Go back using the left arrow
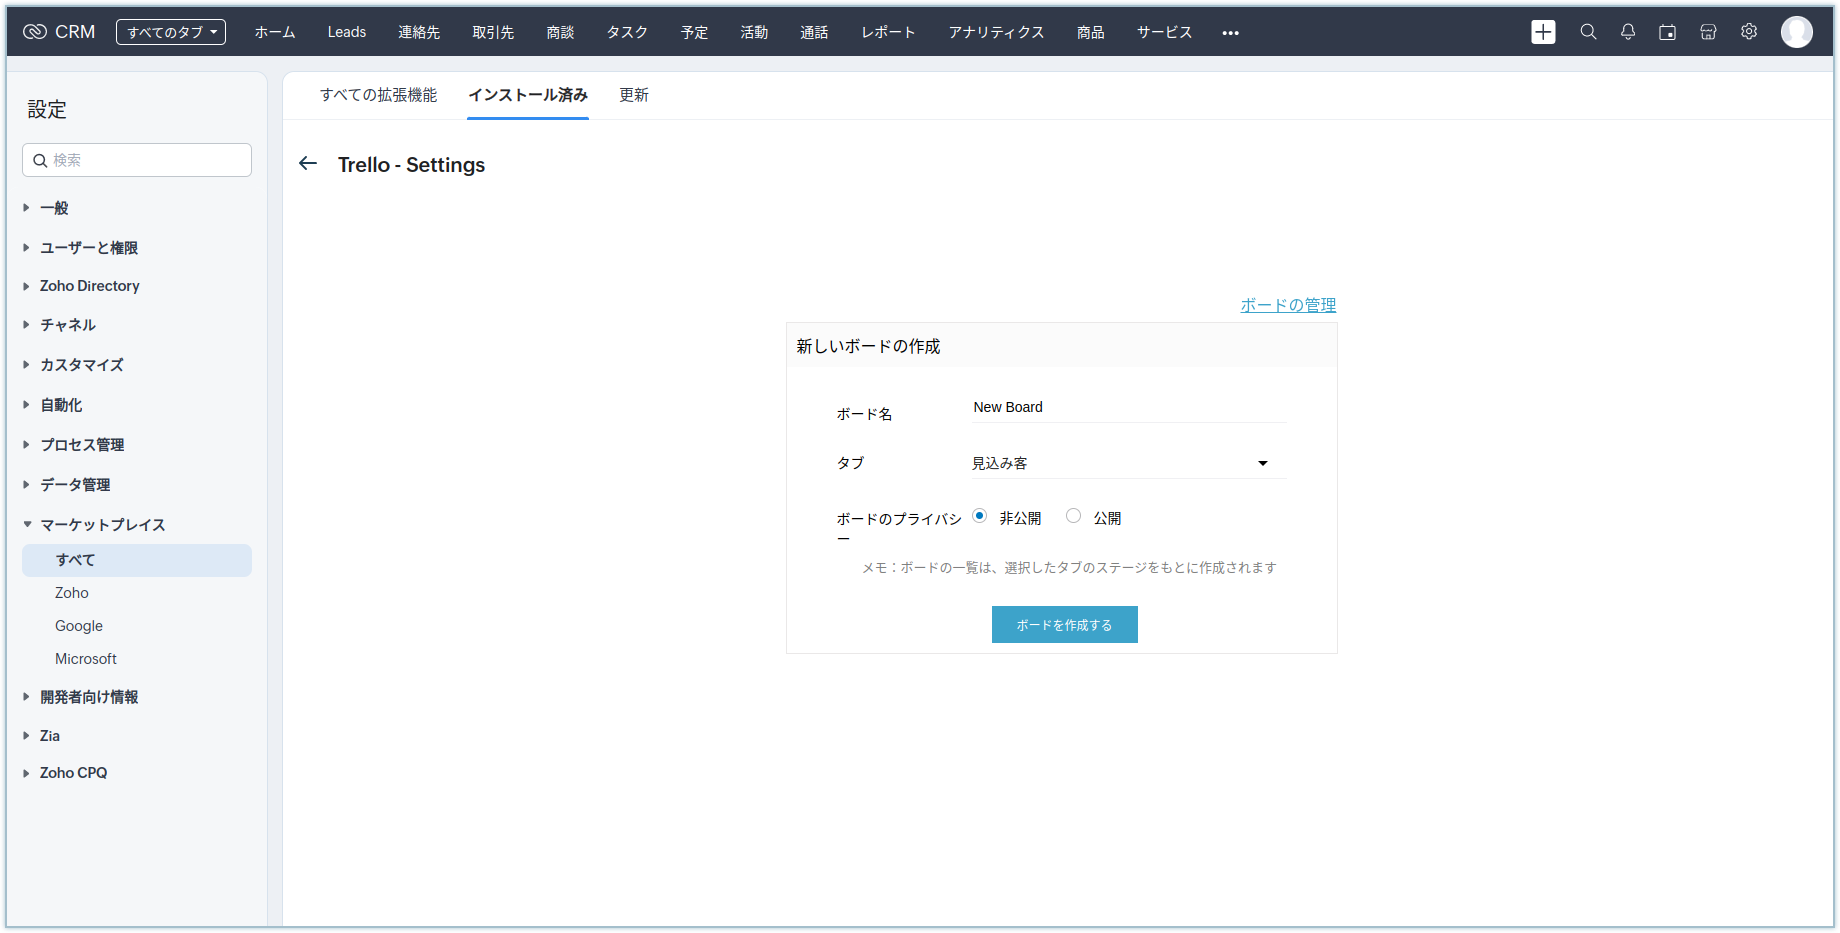 [308, 164]
